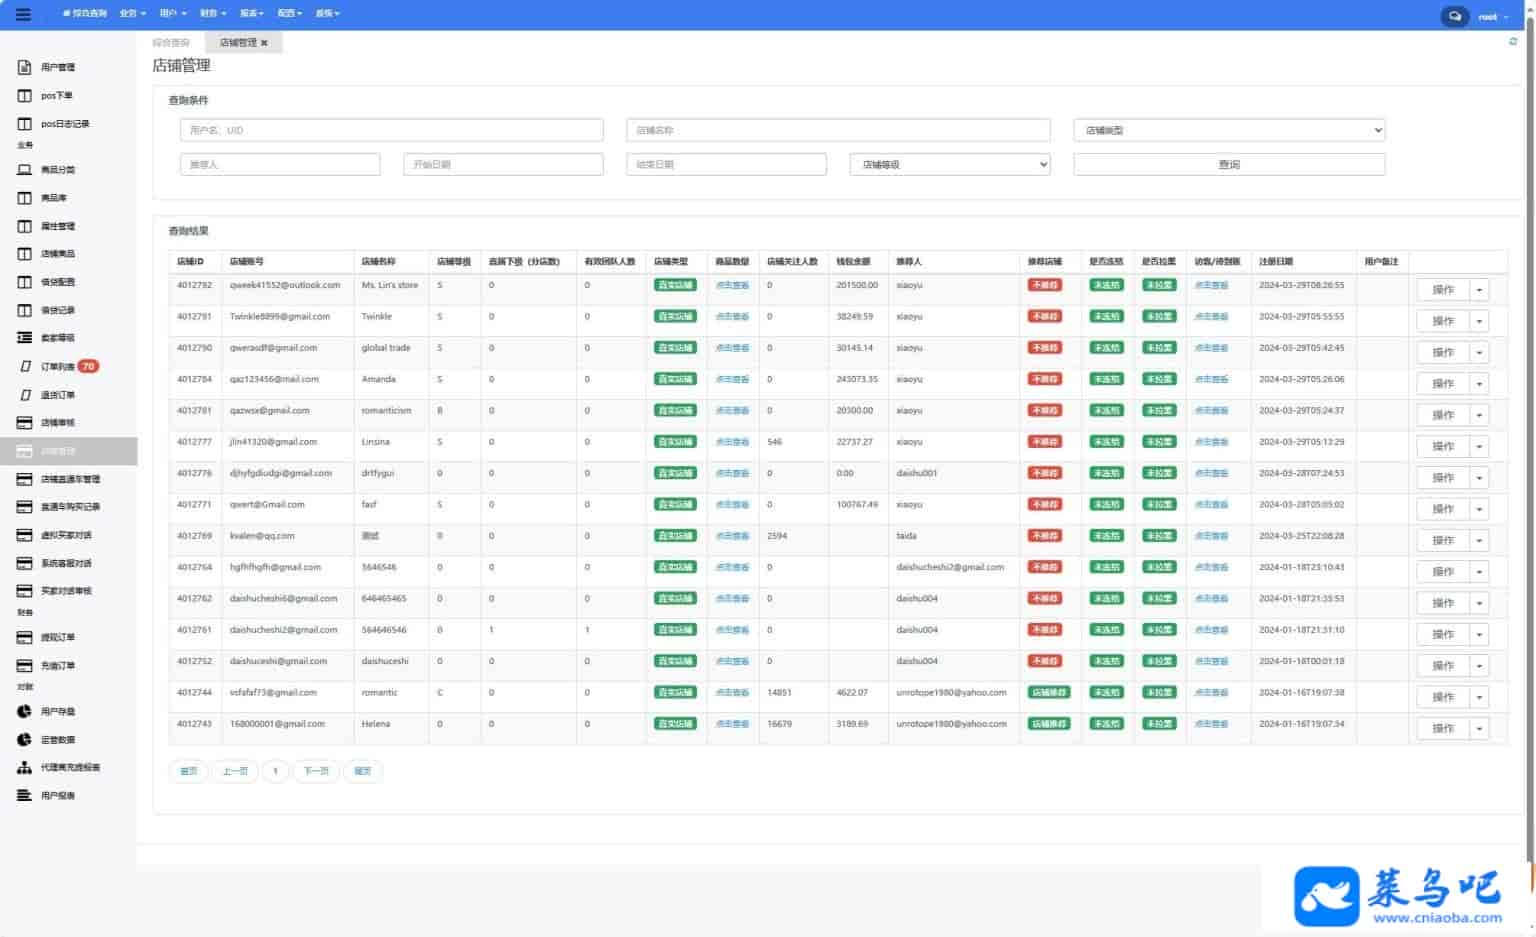Click the page refresh icon below header
Image resolution: width=1536 pixels, height=937 pixels.
[x=1512, y=42]
